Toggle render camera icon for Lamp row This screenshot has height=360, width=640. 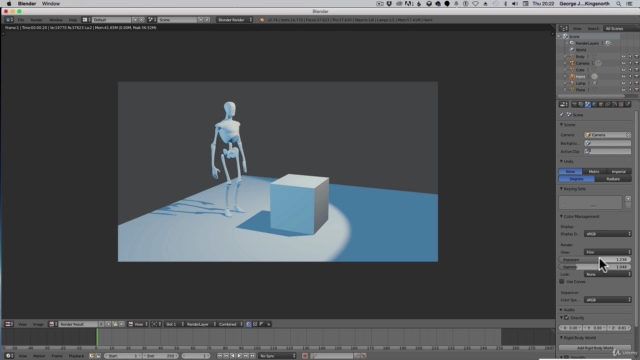click(x=636, y=83)
